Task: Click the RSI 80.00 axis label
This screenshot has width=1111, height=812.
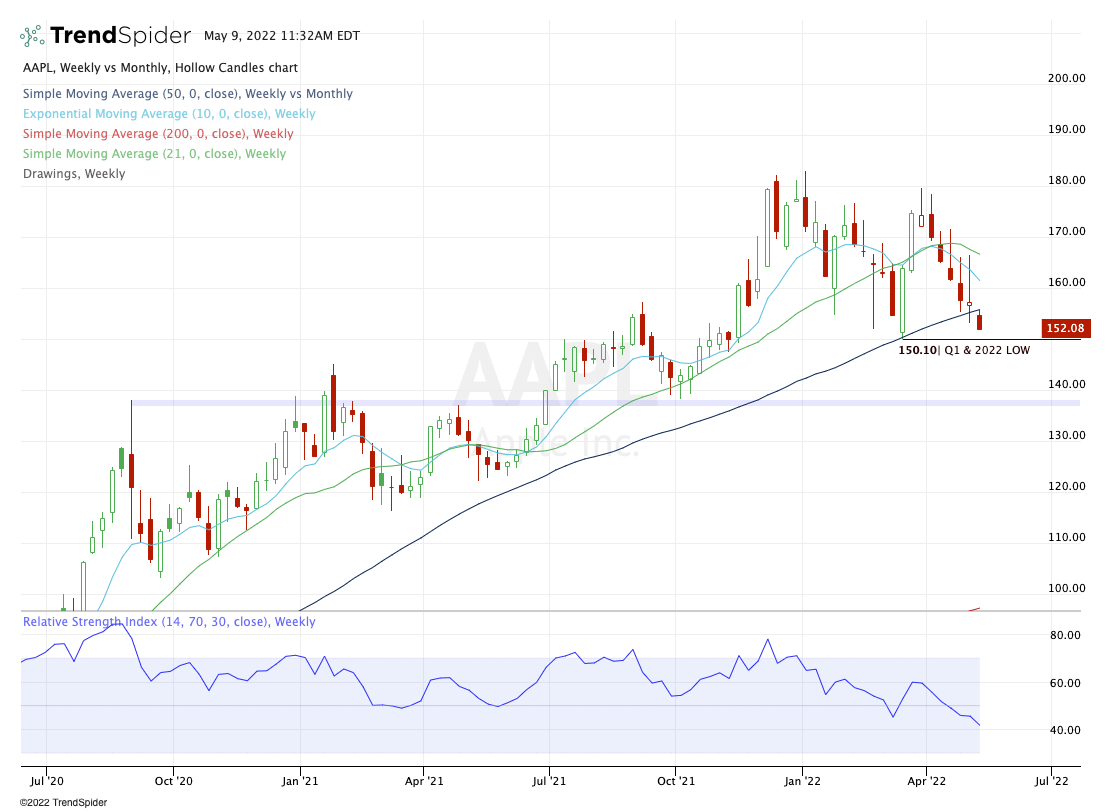Action: [x=1065, y=635]
